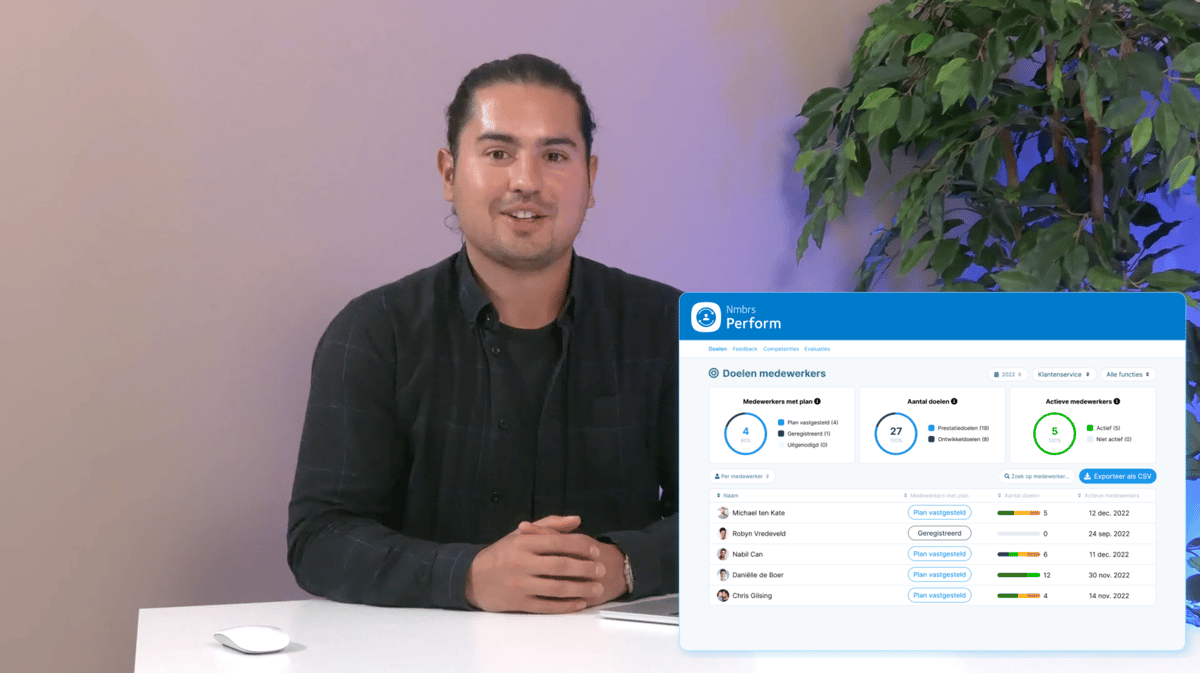Focus the Zoek op medewerker search field
Viewport: 1200px width, 673px height.
(1038, 476)
